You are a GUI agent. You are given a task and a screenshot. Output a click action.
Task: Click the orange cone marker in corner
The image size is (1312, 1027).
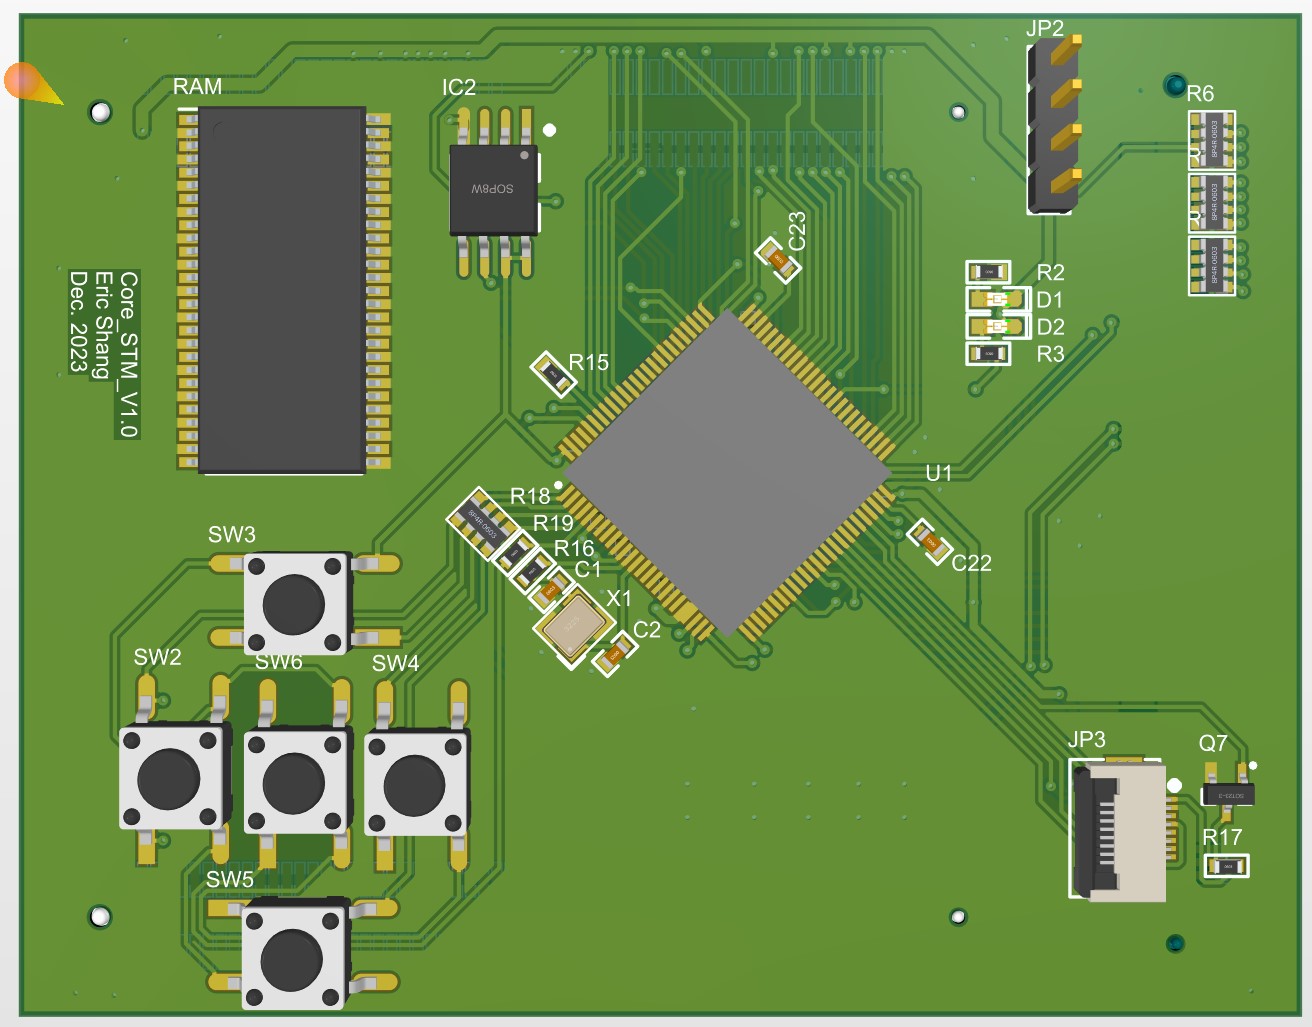point(30,83)
